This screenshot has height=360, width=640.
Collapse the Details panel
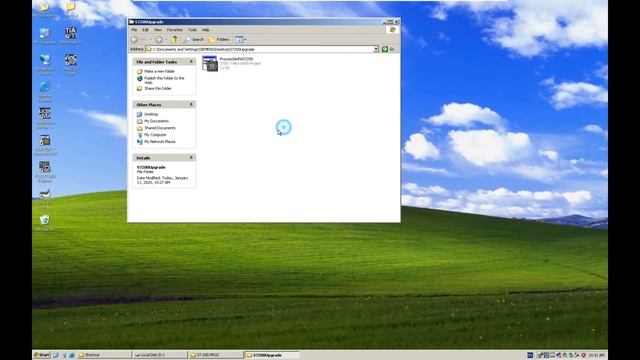(x=191, y=158)
